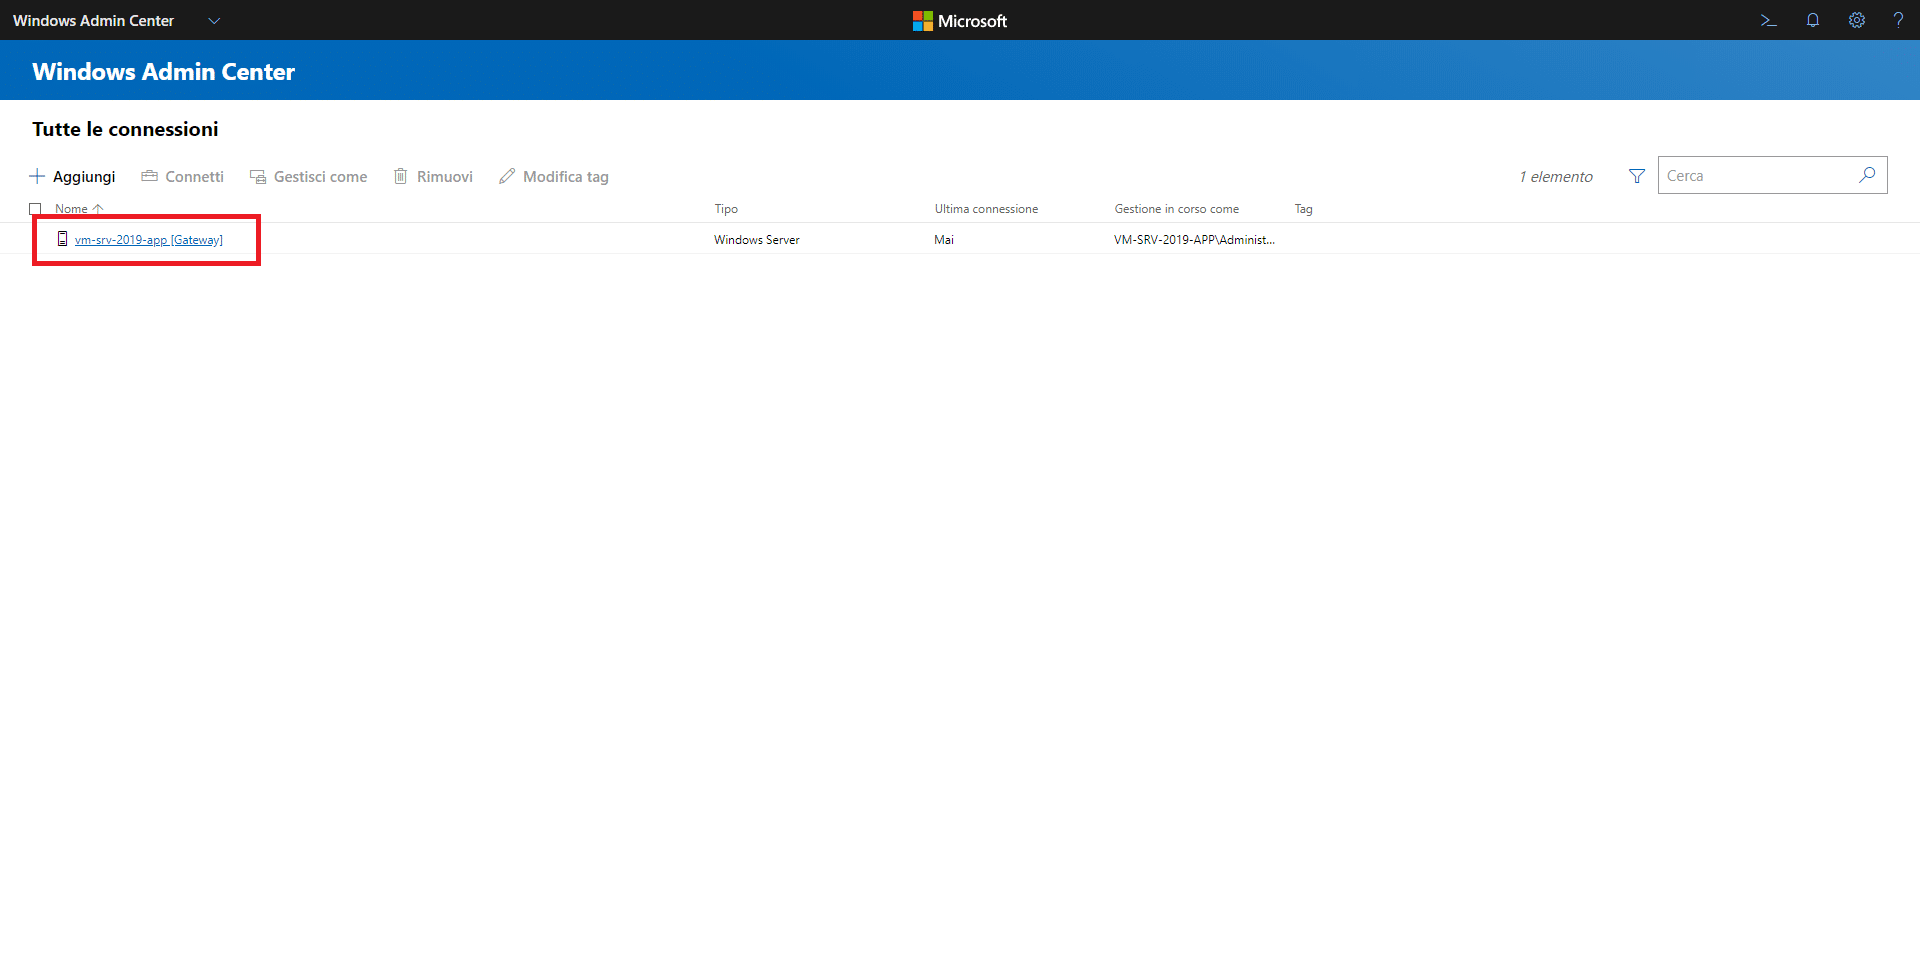
Task: Click Aggiungi to add a connection
Action: pyautogui.click(x=72, y=177)
